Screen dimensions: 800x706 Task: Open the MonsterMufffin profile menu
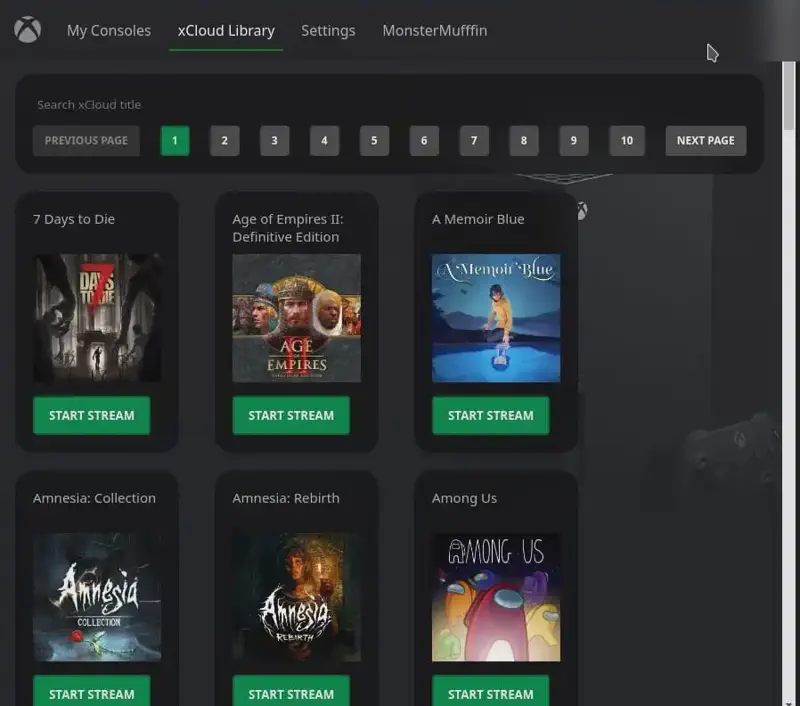coord(435,30)
